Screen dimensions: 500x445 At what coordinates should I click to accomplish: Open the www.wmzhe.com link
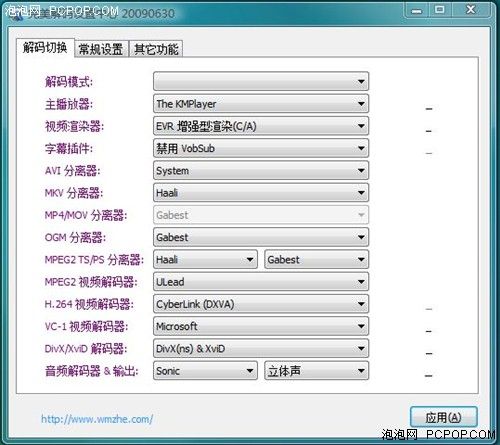(97, 419)
